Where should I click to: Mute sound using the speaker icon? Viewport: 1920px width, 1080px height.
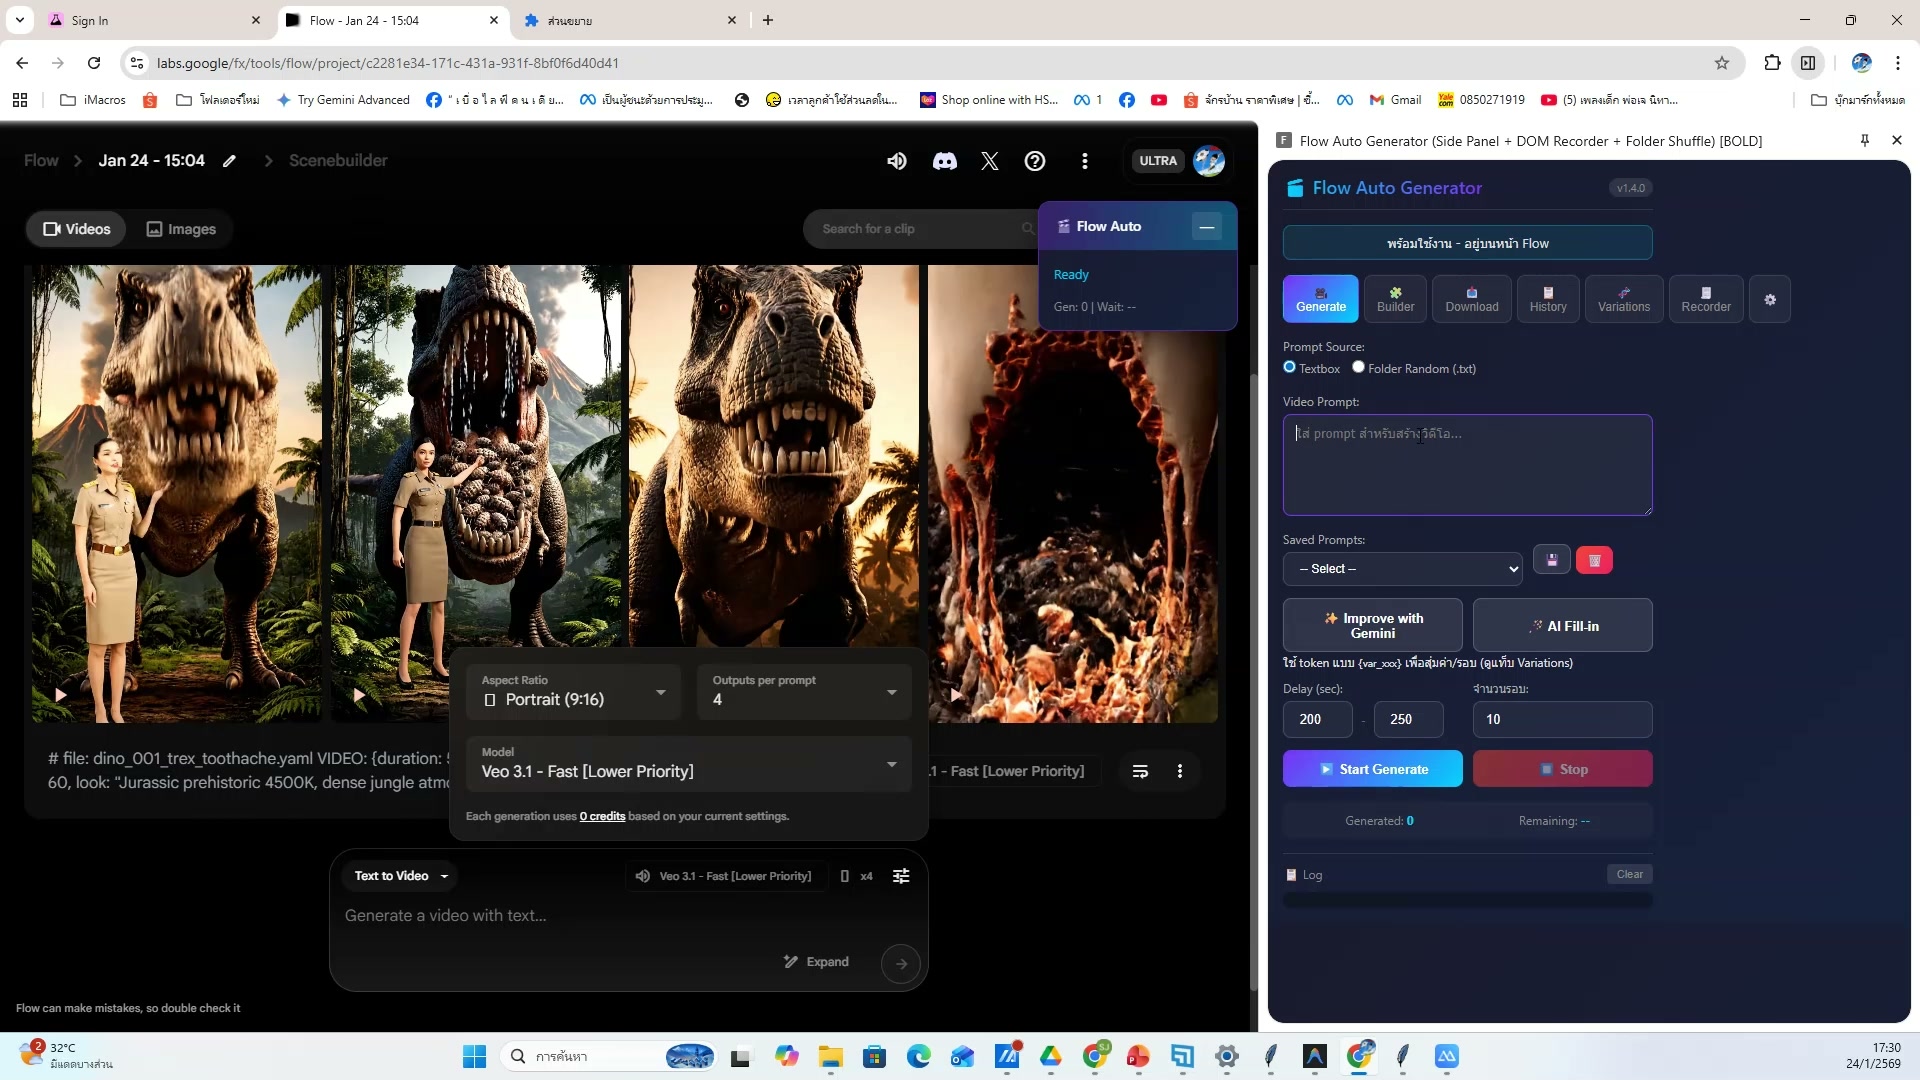coord(897,161)
